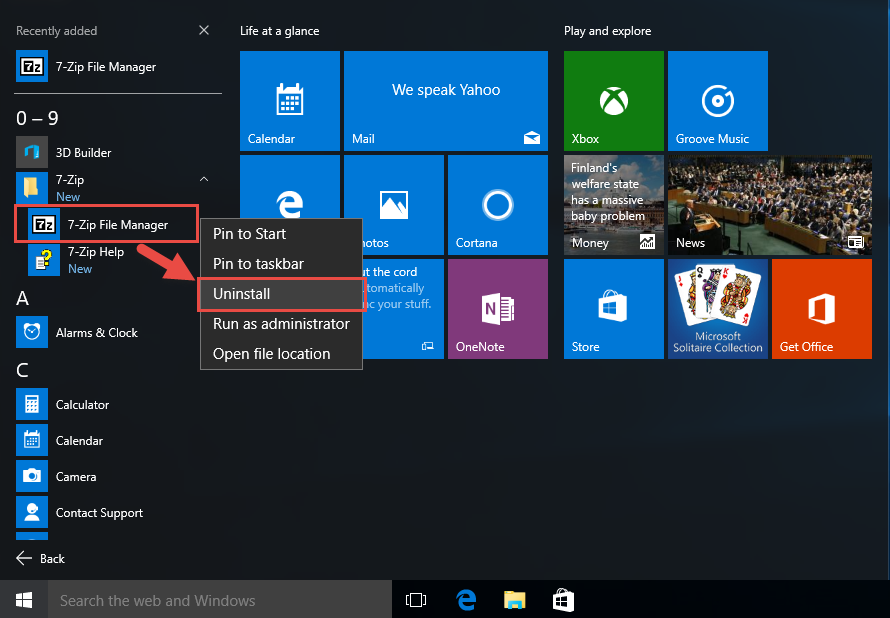This screenshot has height=618, width=890.
Task: Open the Calendar live tile
Action: click(x=290, y=101)
